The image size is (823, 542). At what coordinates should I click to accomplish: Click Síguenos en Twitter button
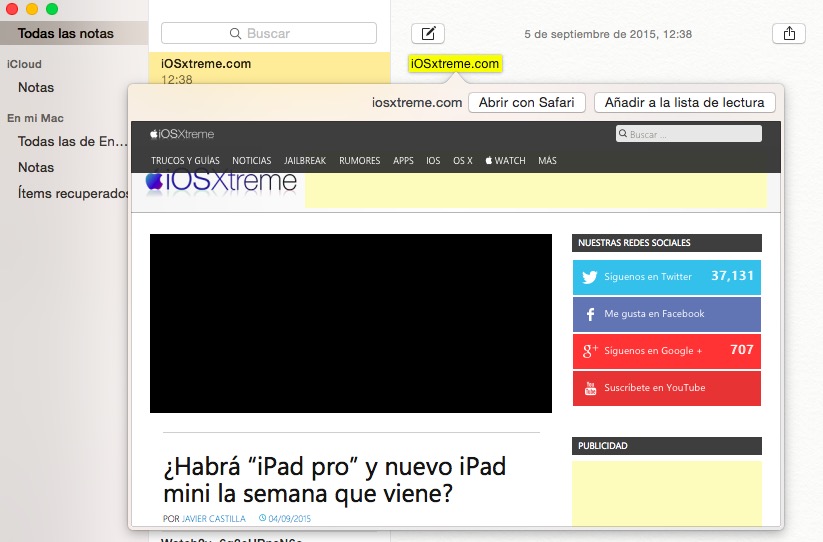(x=667, y=277)
